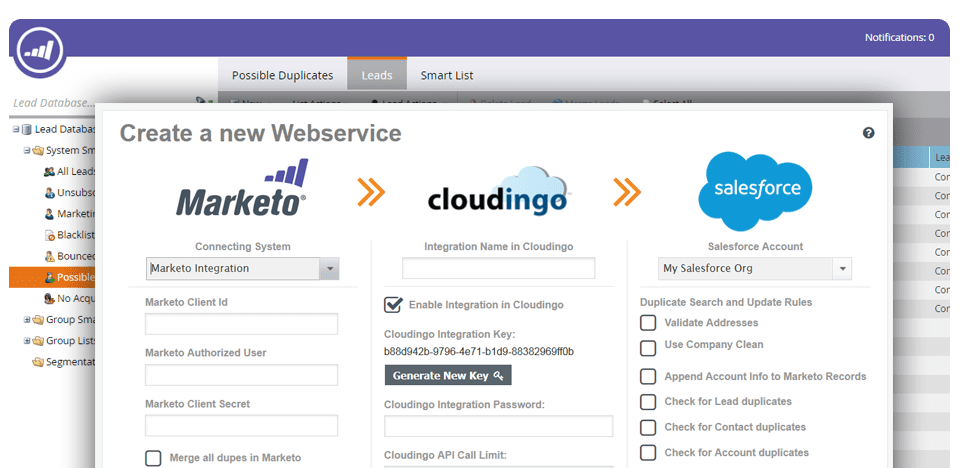Viewport: 961px width, 468px height.
Task: Focus the Integration Name in Cloudingo field
Action: 498,268
